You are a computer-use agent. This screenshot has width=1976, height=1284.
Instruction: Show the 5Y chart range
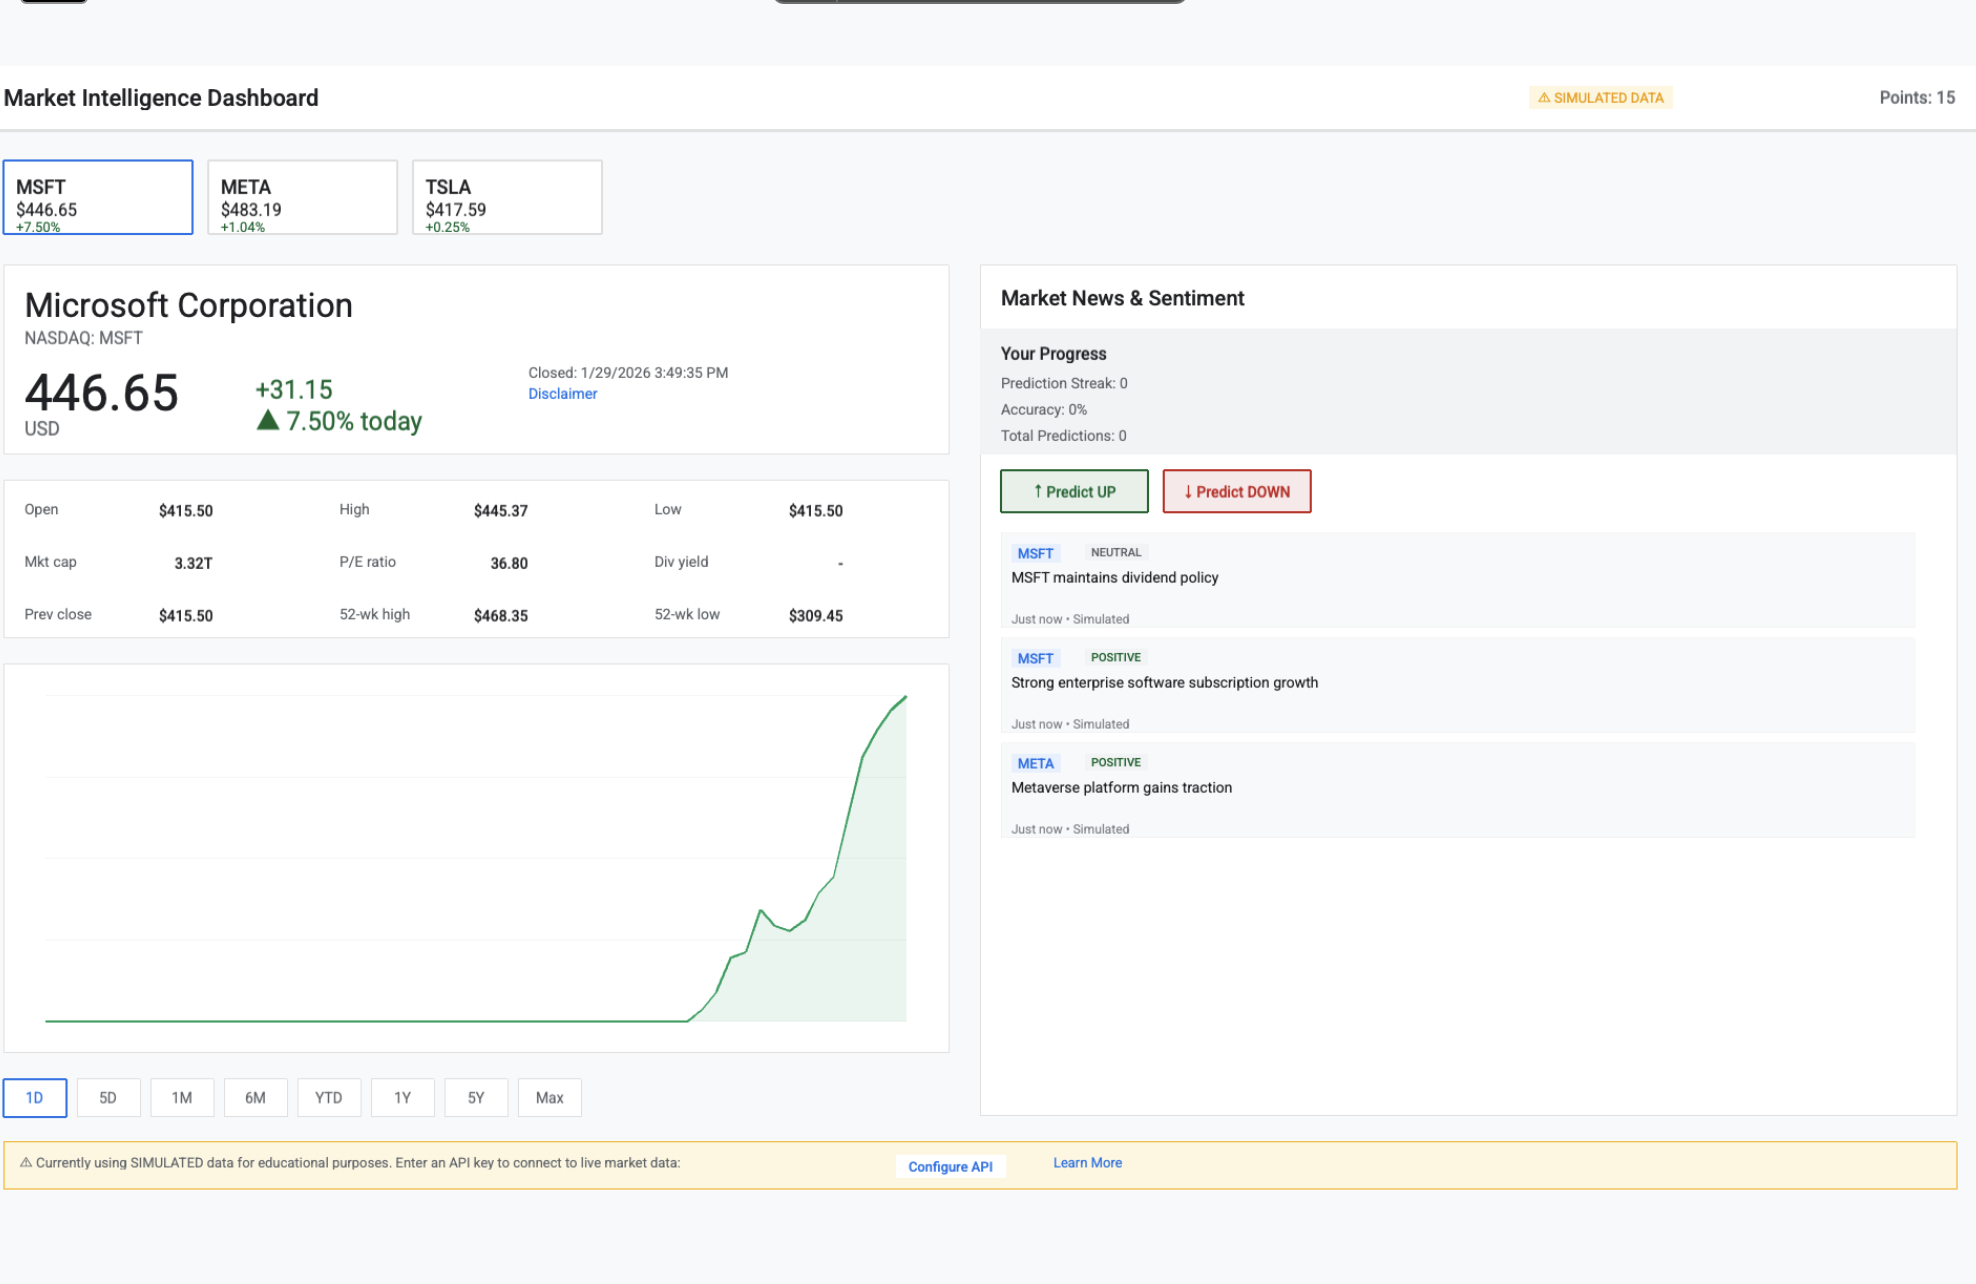pos(476,1097)
